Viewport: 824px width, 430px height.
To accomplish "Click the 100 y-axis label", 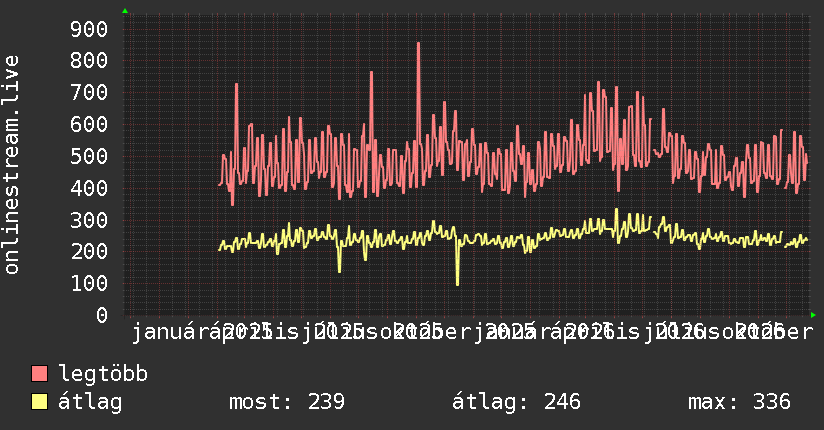I will [89, 284].
